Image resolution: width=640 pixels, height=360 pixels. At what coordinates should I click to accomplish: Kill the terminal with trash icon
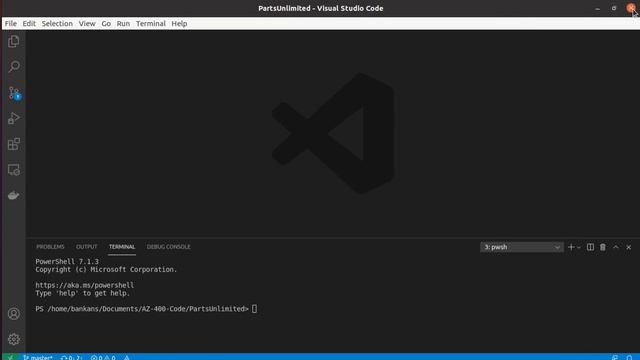(x=603, y=247)
